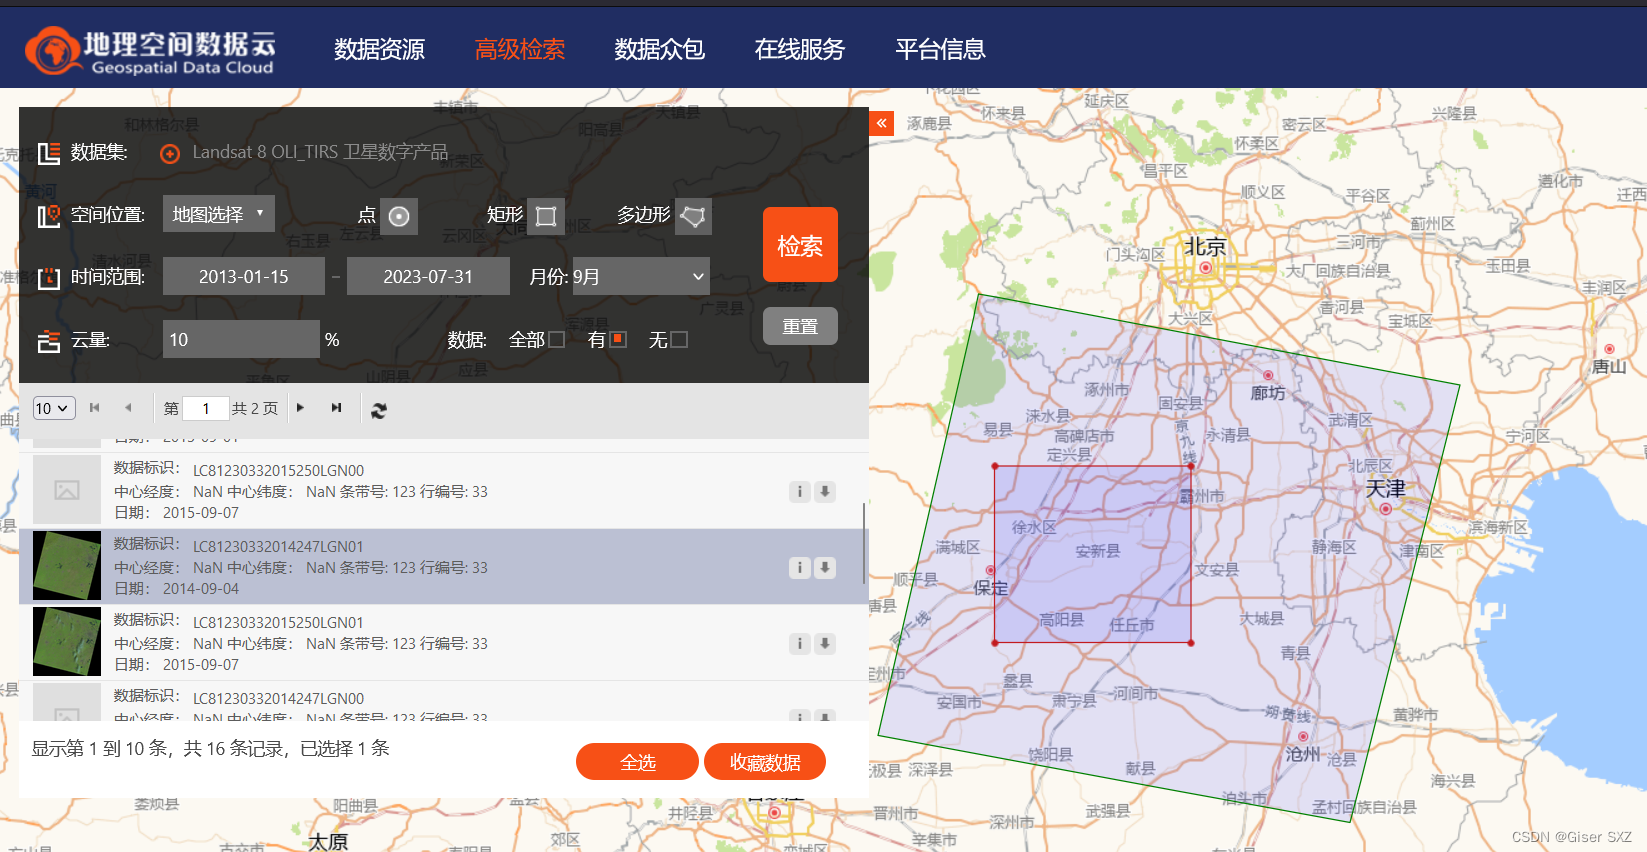
Task: Show info for LC81230332014247LGN01 record
Action: (799, 567)
